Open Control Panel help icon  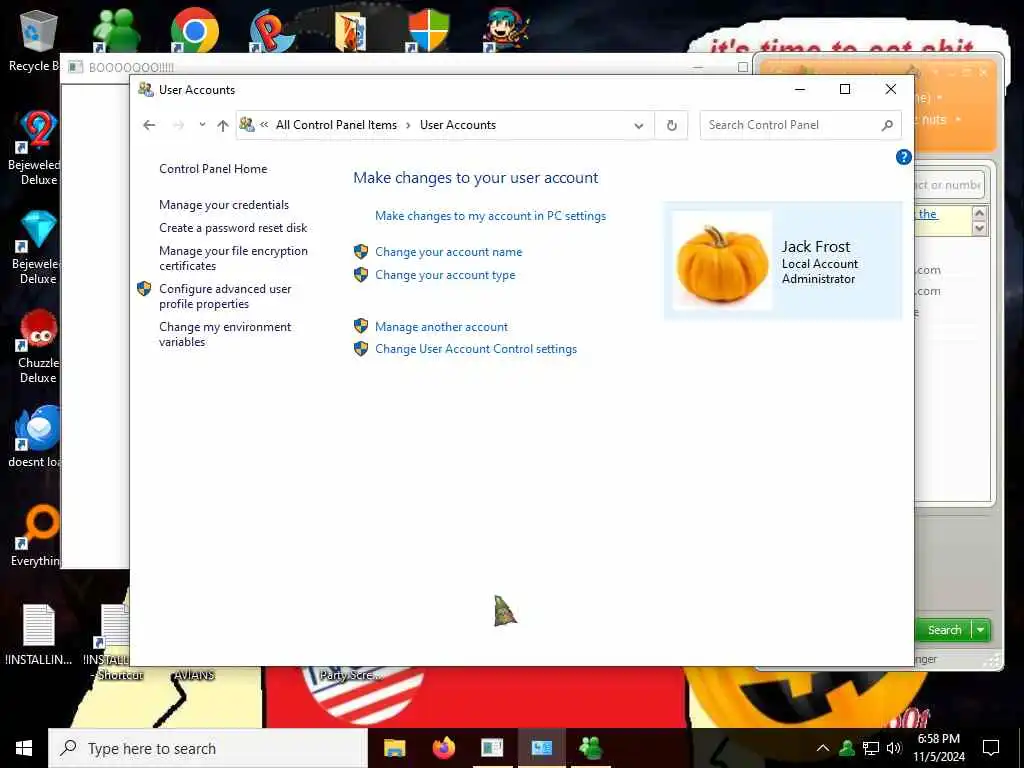coord(903,157)
